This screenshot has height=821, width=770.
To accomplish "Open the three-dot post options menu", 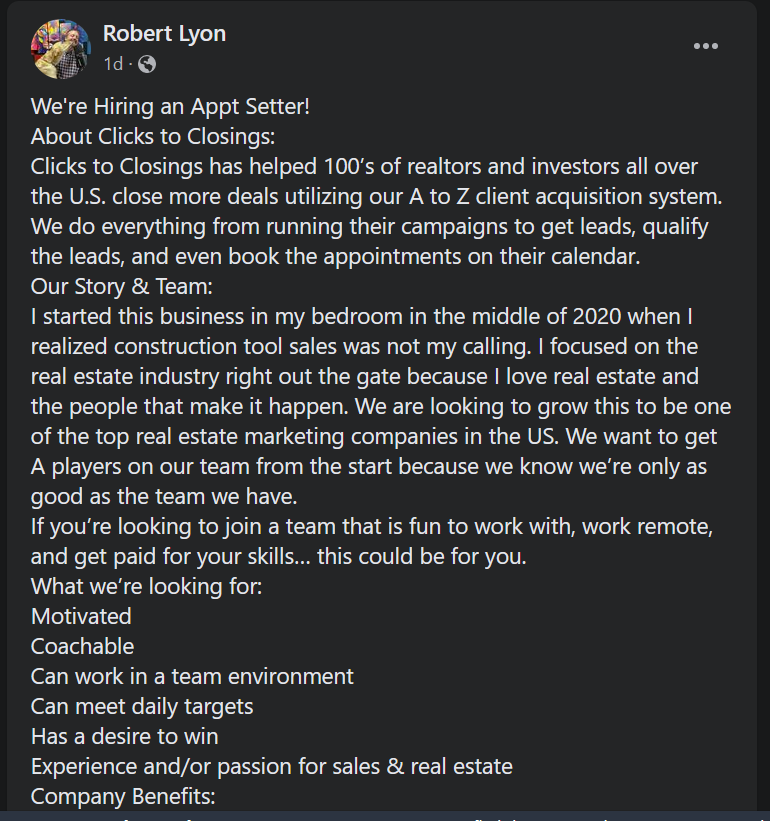I will coord(705,47).
